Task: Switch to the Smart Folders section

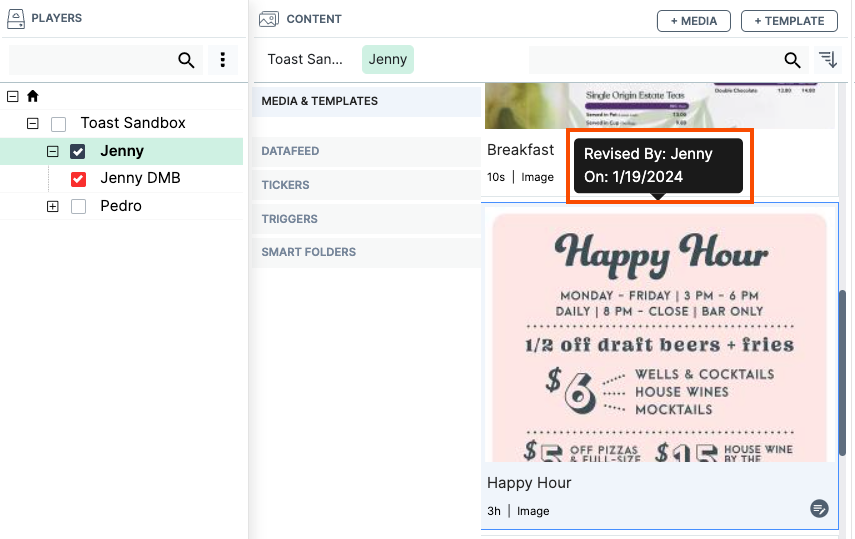Action: 308,252
